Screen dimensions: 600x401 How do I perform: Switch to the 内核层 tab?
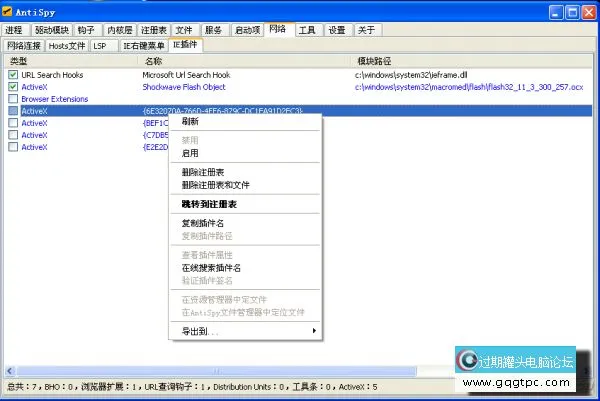point(120,30)
